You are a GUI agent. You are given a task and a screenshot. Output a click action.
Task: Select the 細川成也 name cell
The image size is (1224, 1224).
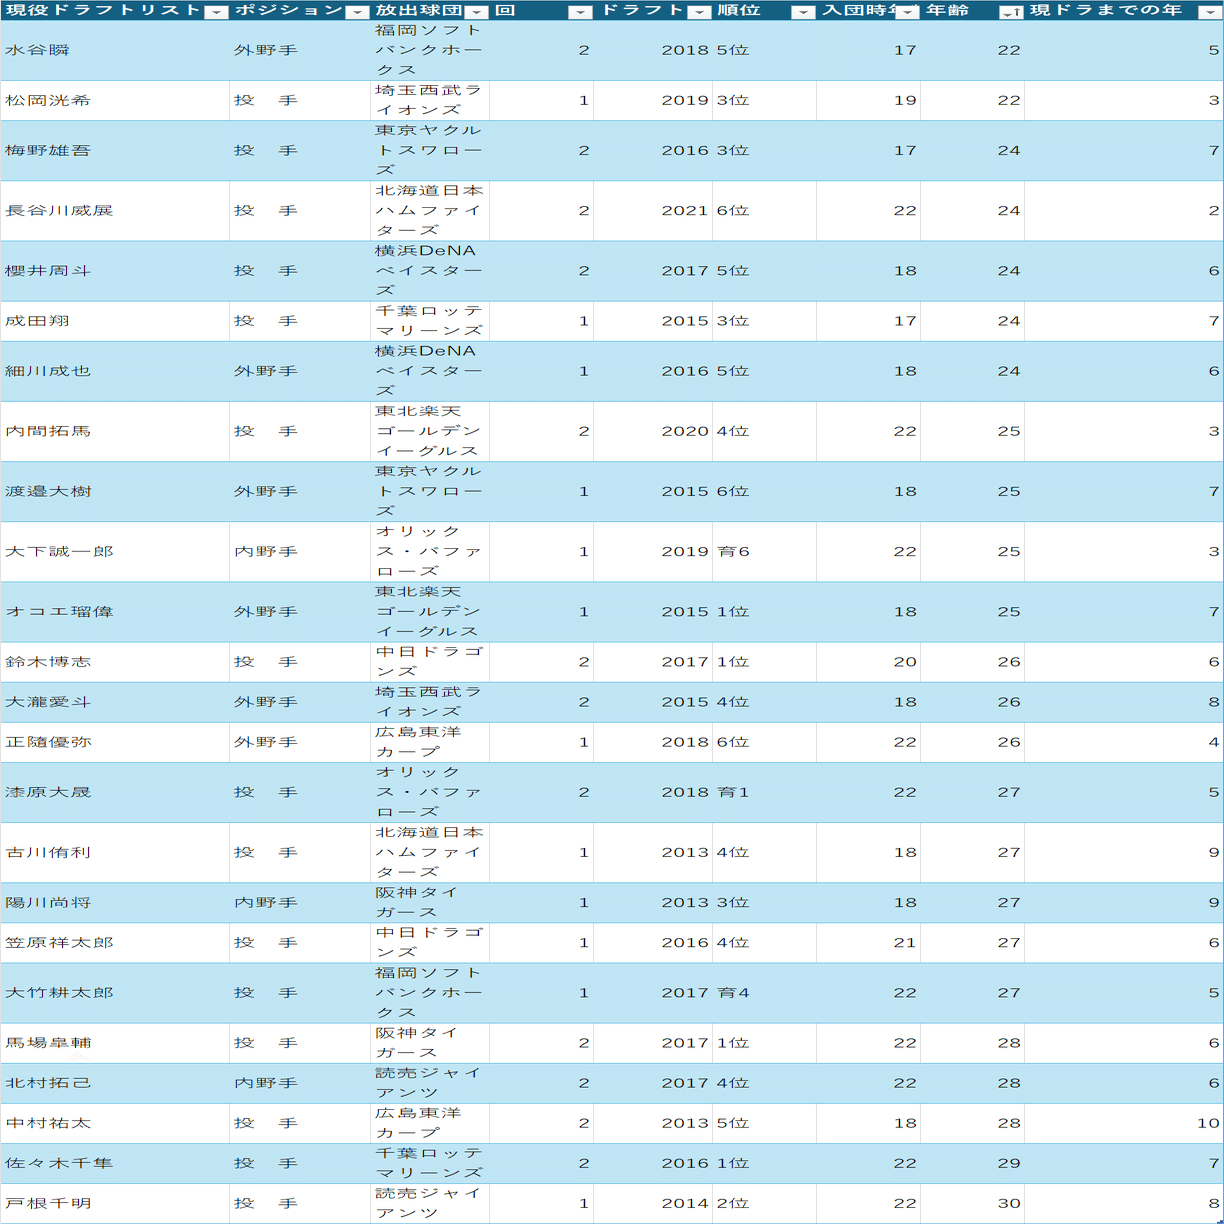click(x=115, y=371)
